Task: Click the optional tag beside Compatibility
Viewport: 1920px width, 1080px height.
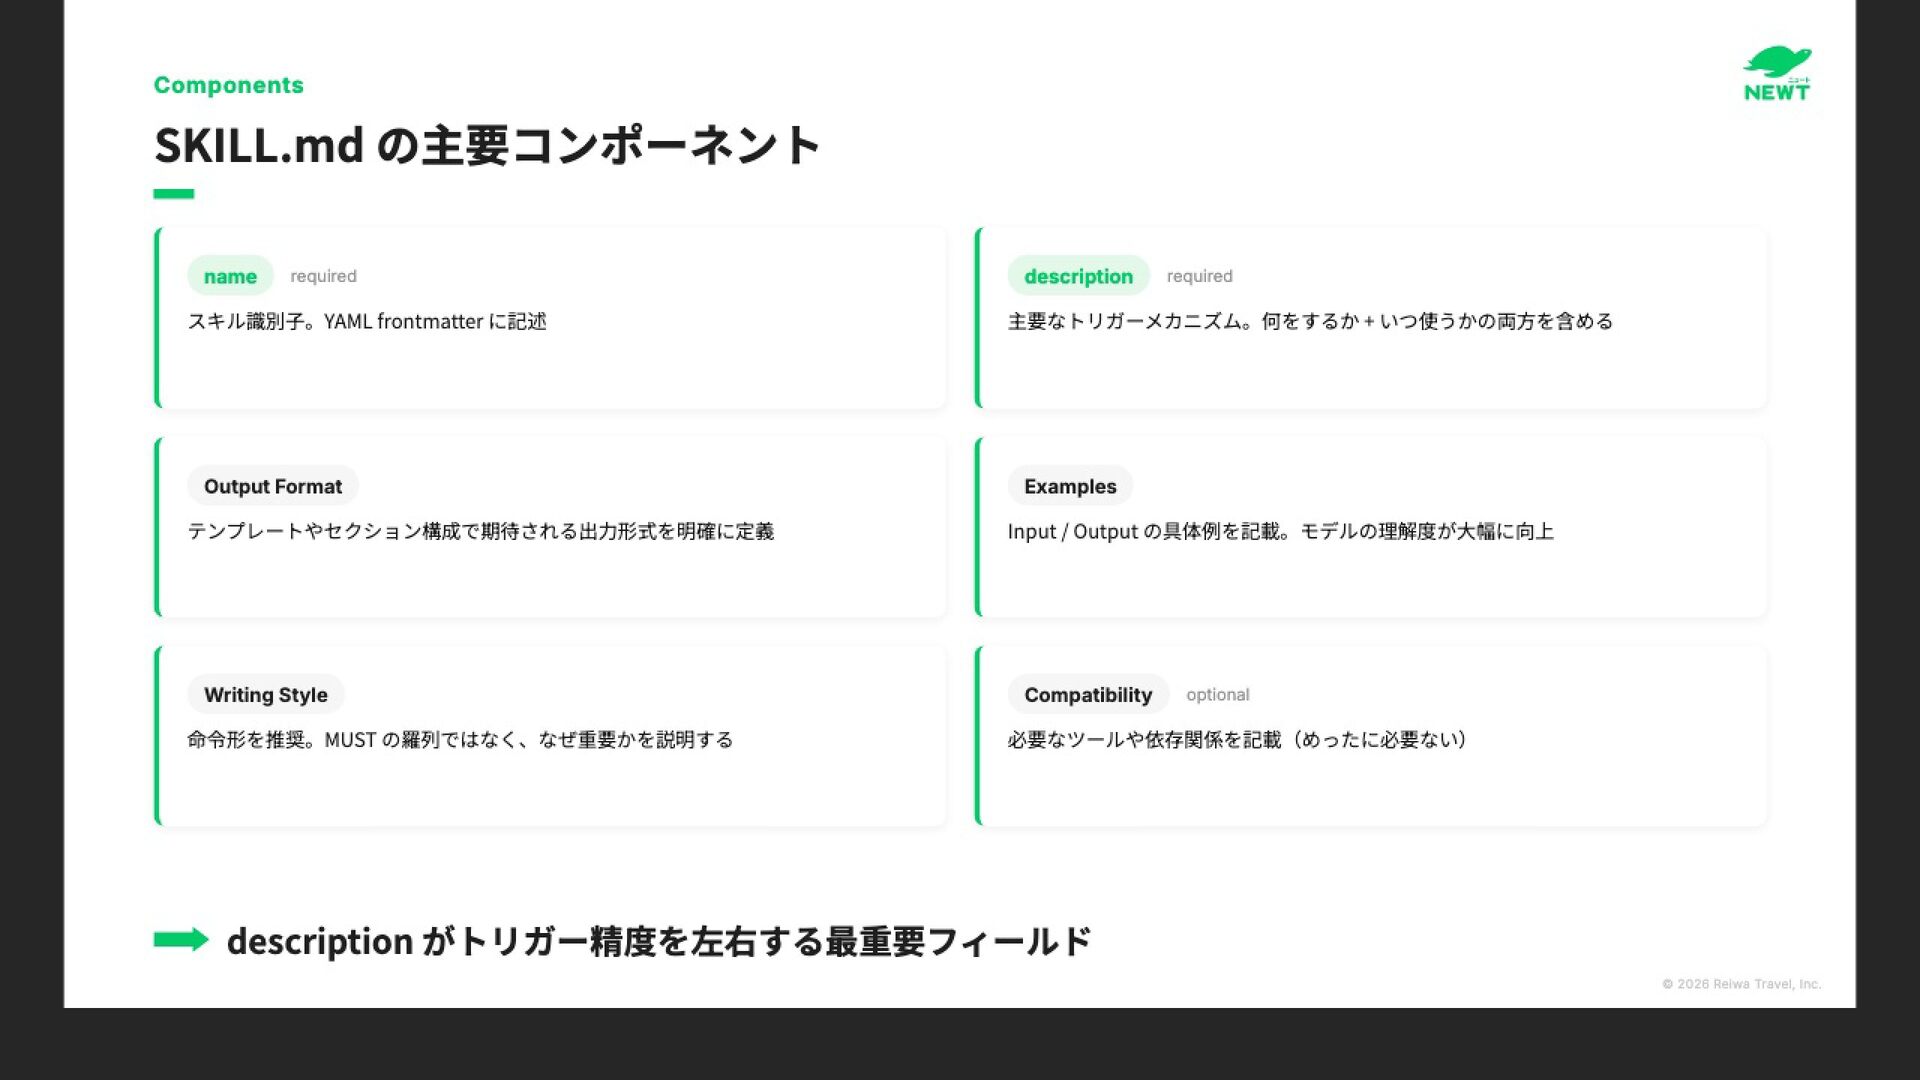Action: 1217,695
